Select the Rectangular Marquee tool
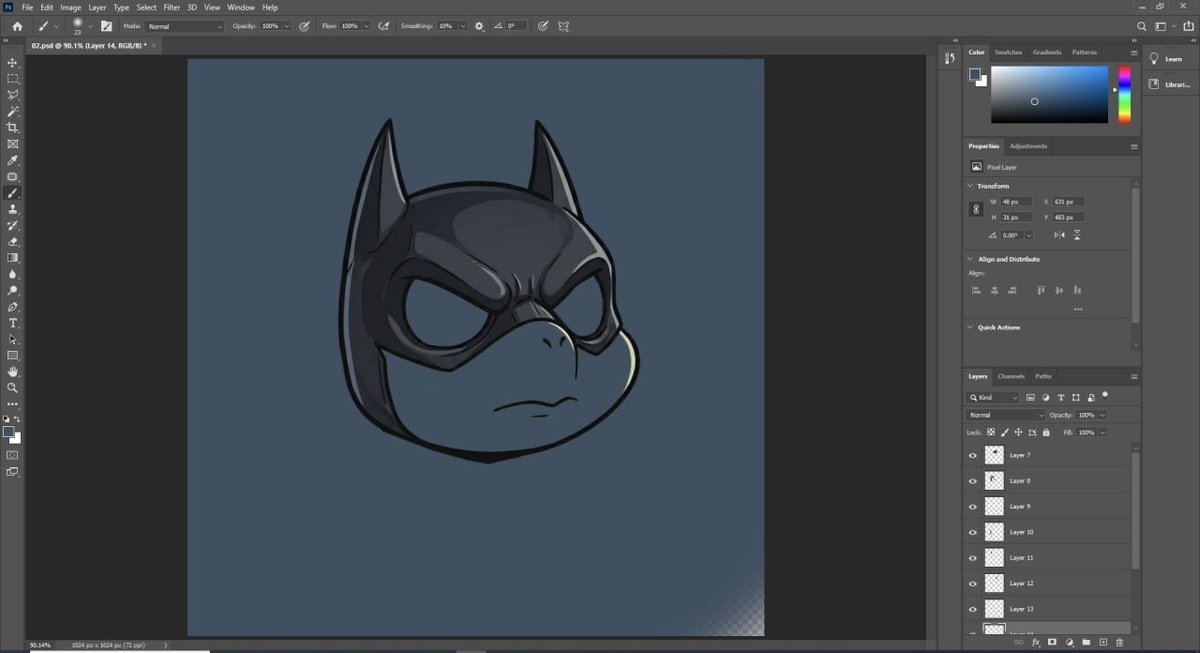 click(13, 78)
